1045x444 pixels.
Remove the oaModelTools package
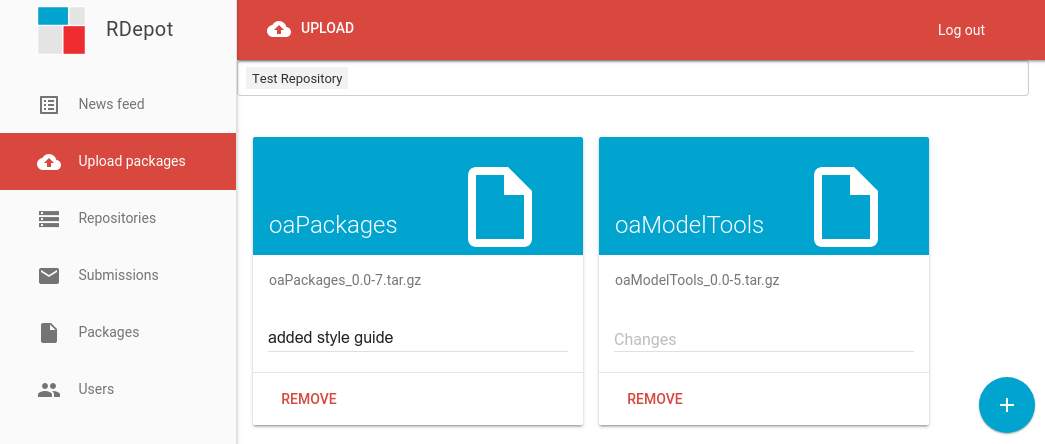click(654, 399)
